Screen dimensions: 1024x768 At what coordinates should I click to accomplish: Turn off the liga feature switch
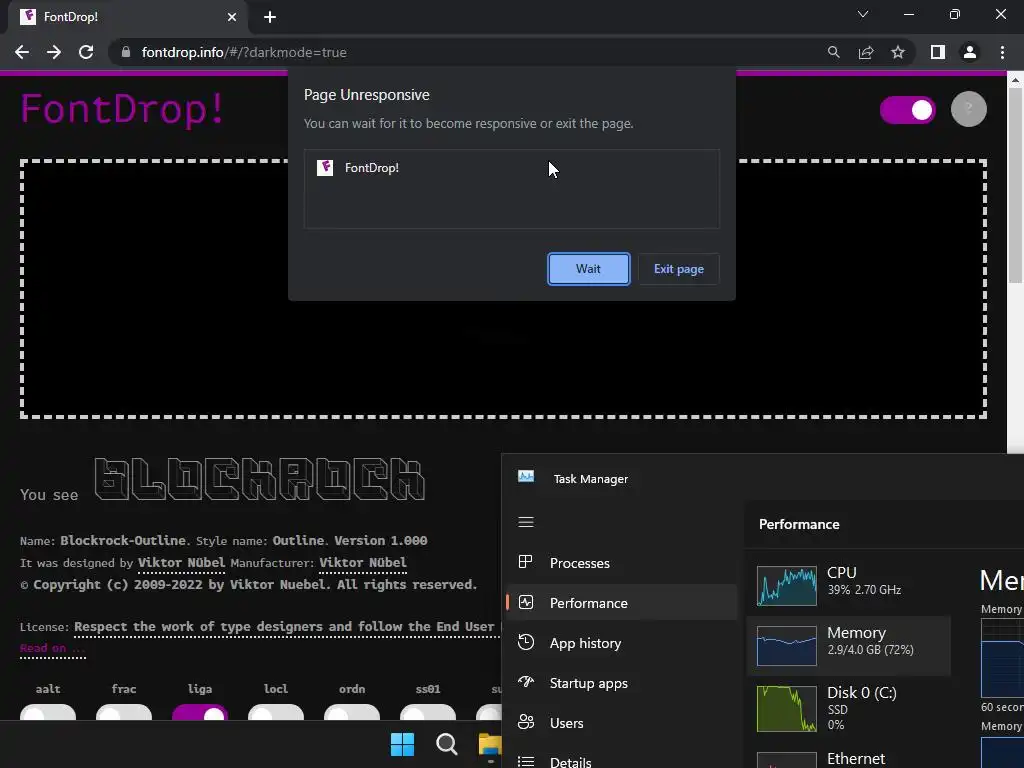[200, 712]
